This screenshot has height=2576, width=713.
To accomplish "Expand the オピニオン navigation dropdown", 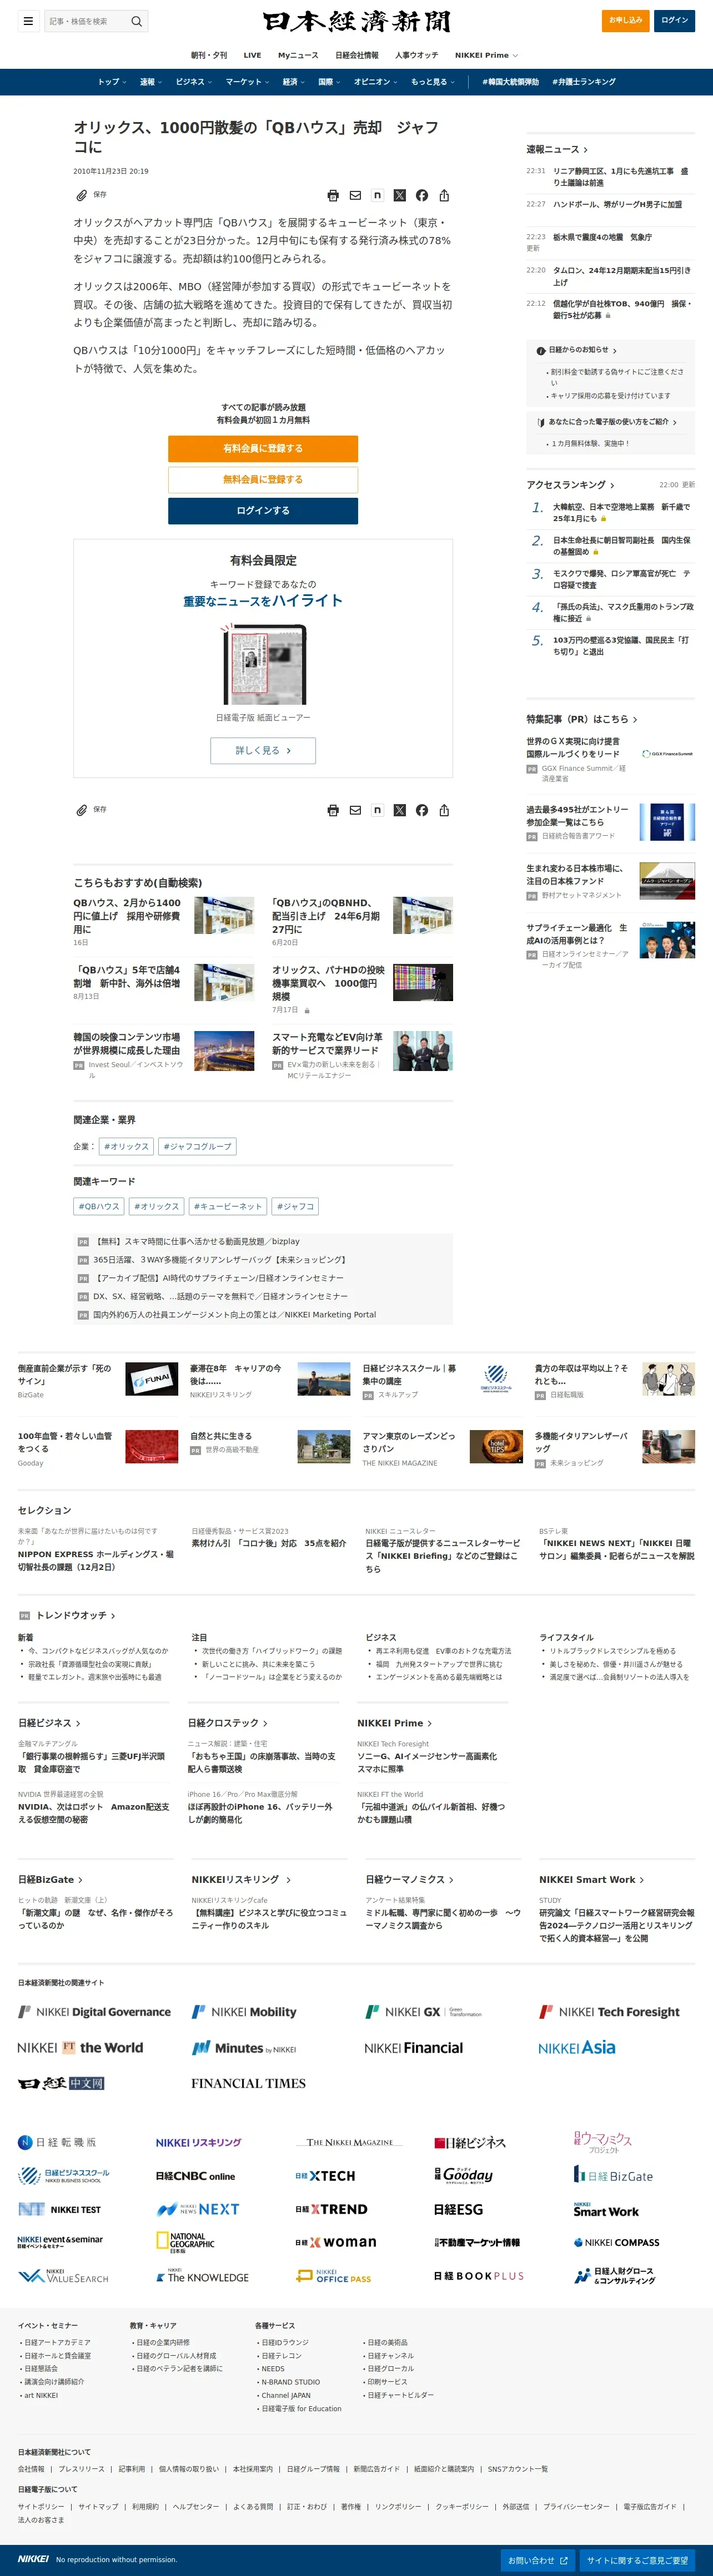I will tap(376, 82).
